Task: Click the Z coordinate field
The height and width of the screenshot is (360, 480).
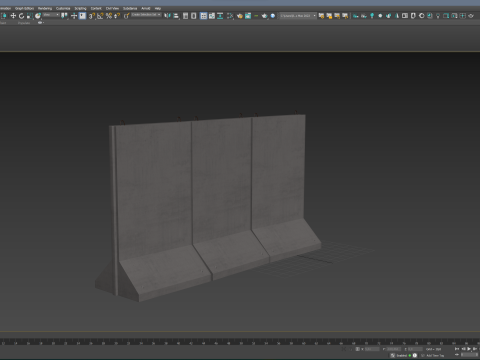Action: click(x=415, y=349)
